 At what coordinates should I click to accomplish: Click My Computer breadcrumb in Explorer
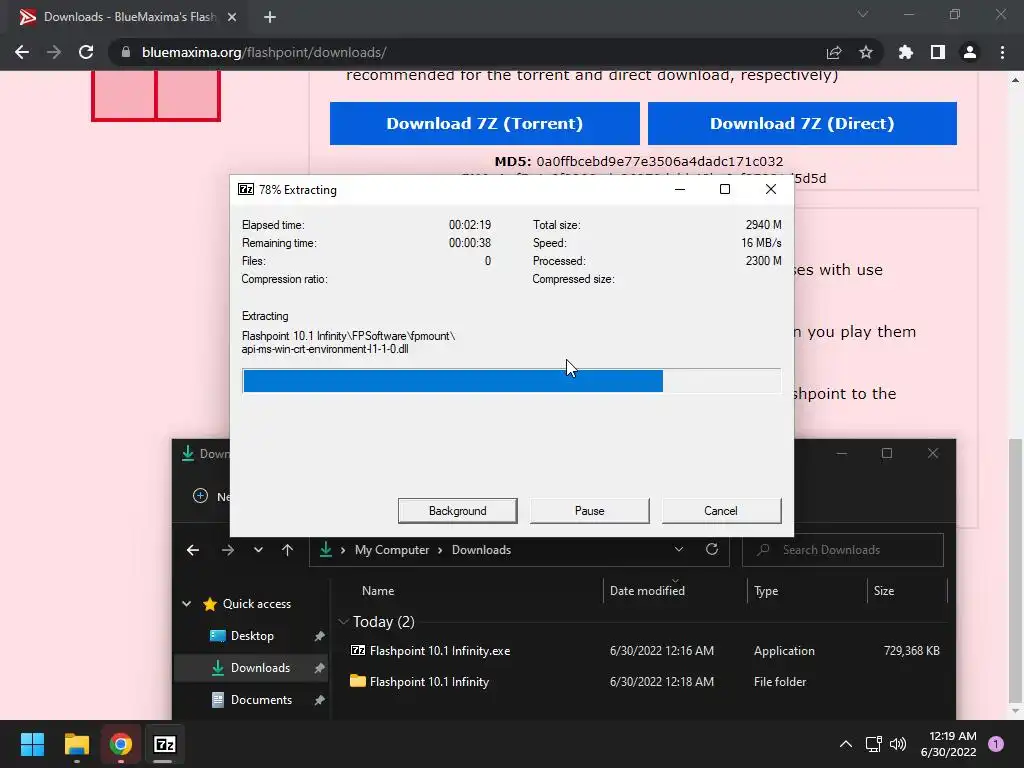(x=392, y=550)
